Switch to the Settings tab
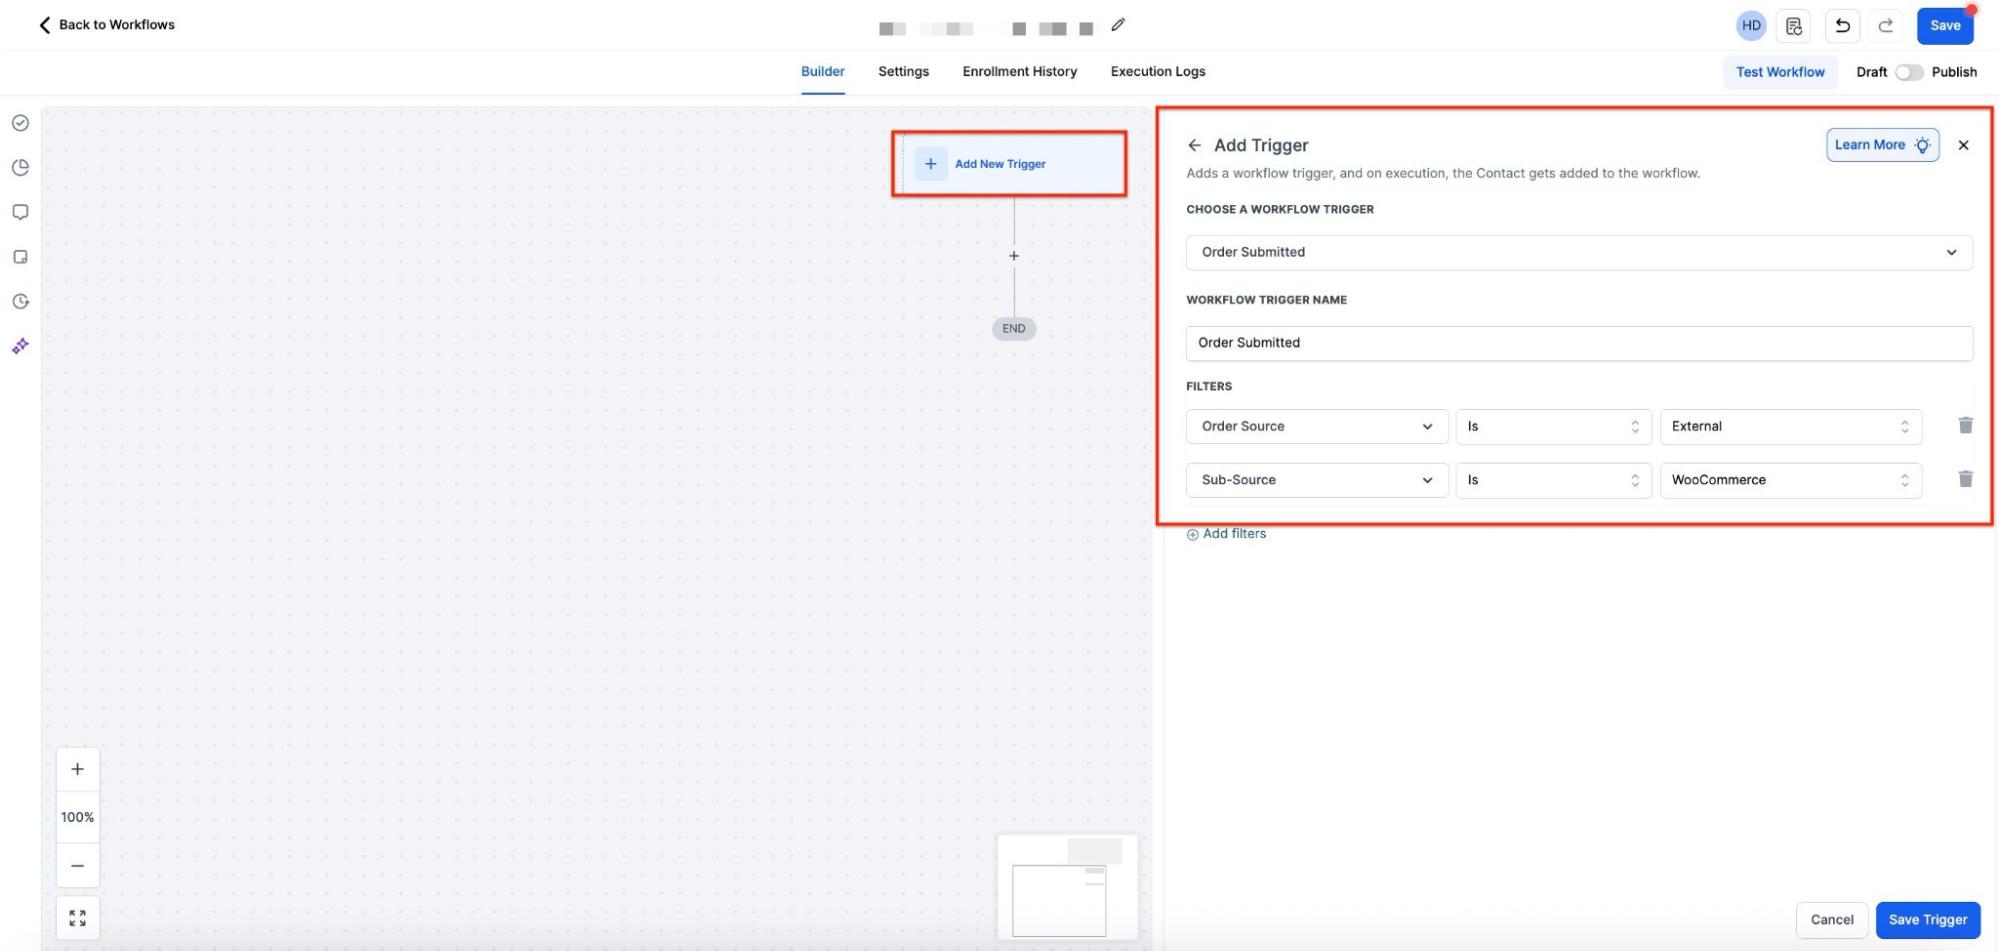Screen dimensions: 1999x951 903,72
